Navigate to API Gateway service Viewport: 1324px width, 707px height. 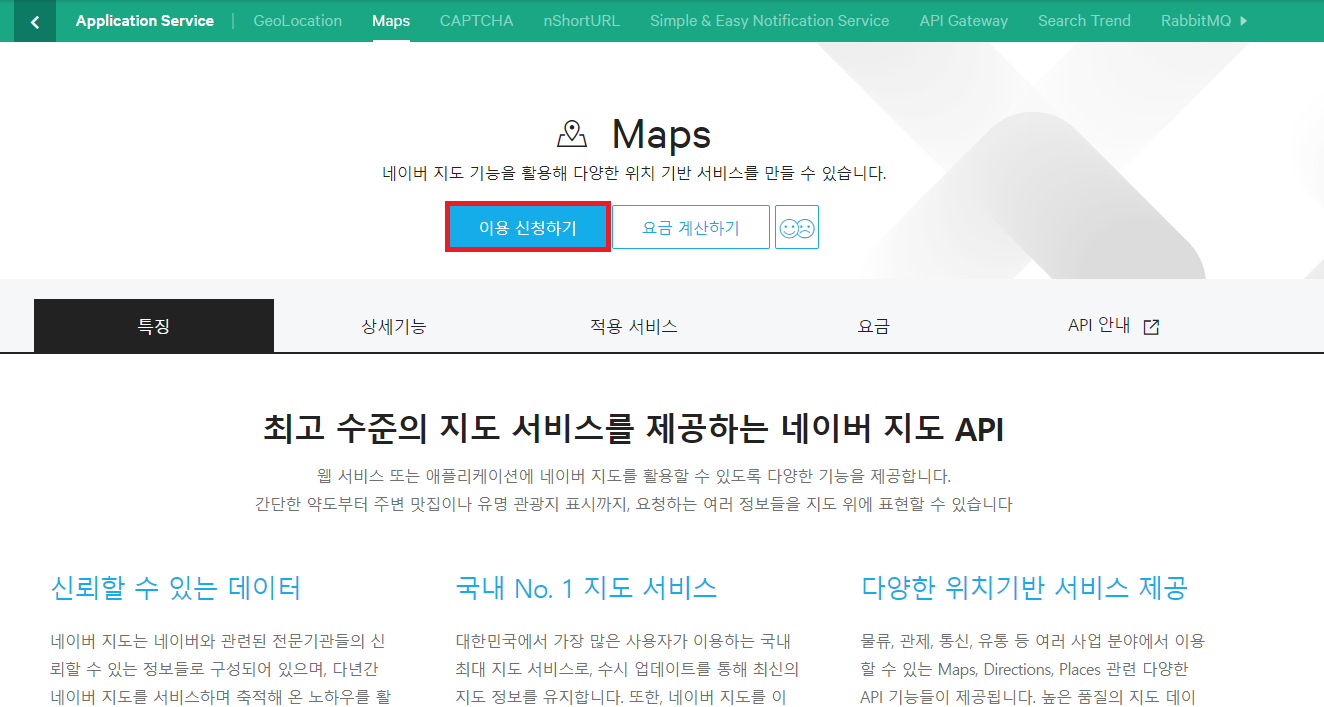point(964,21)
